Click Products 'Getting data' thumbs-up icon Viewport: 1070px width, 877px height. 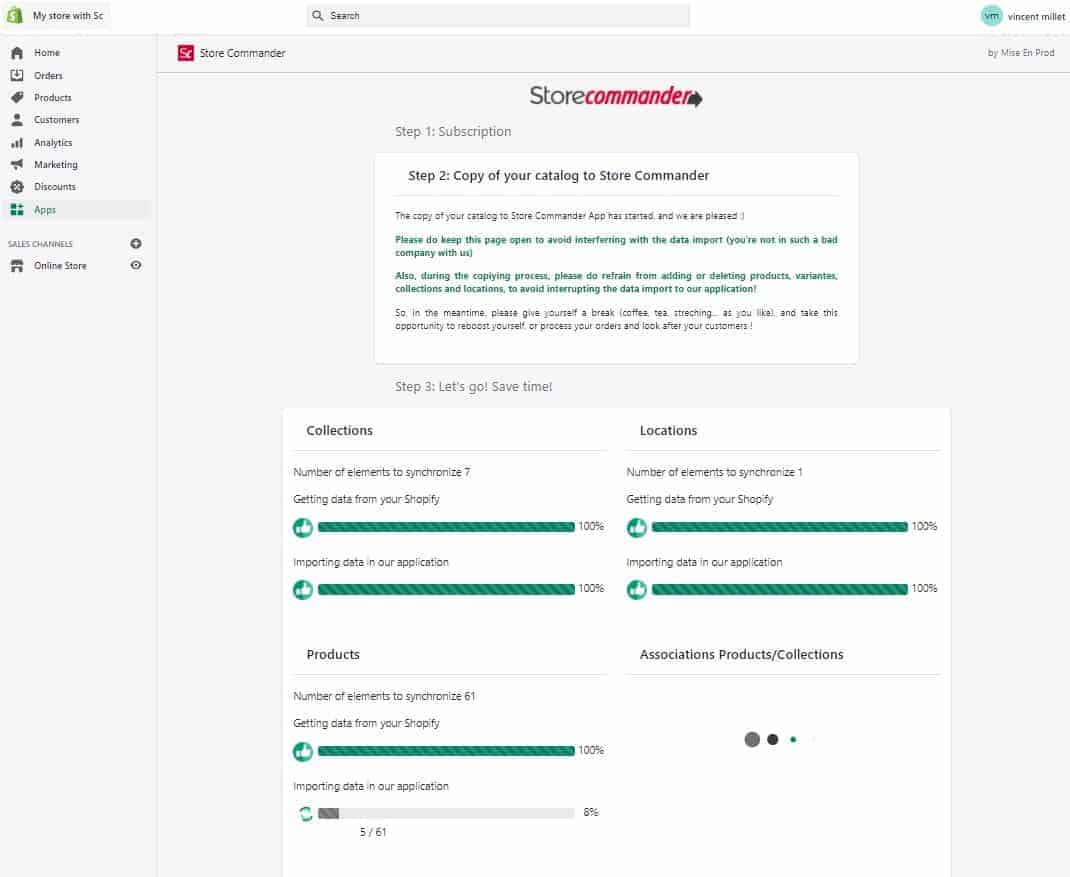pyautogui.click(x=303, y=751)
